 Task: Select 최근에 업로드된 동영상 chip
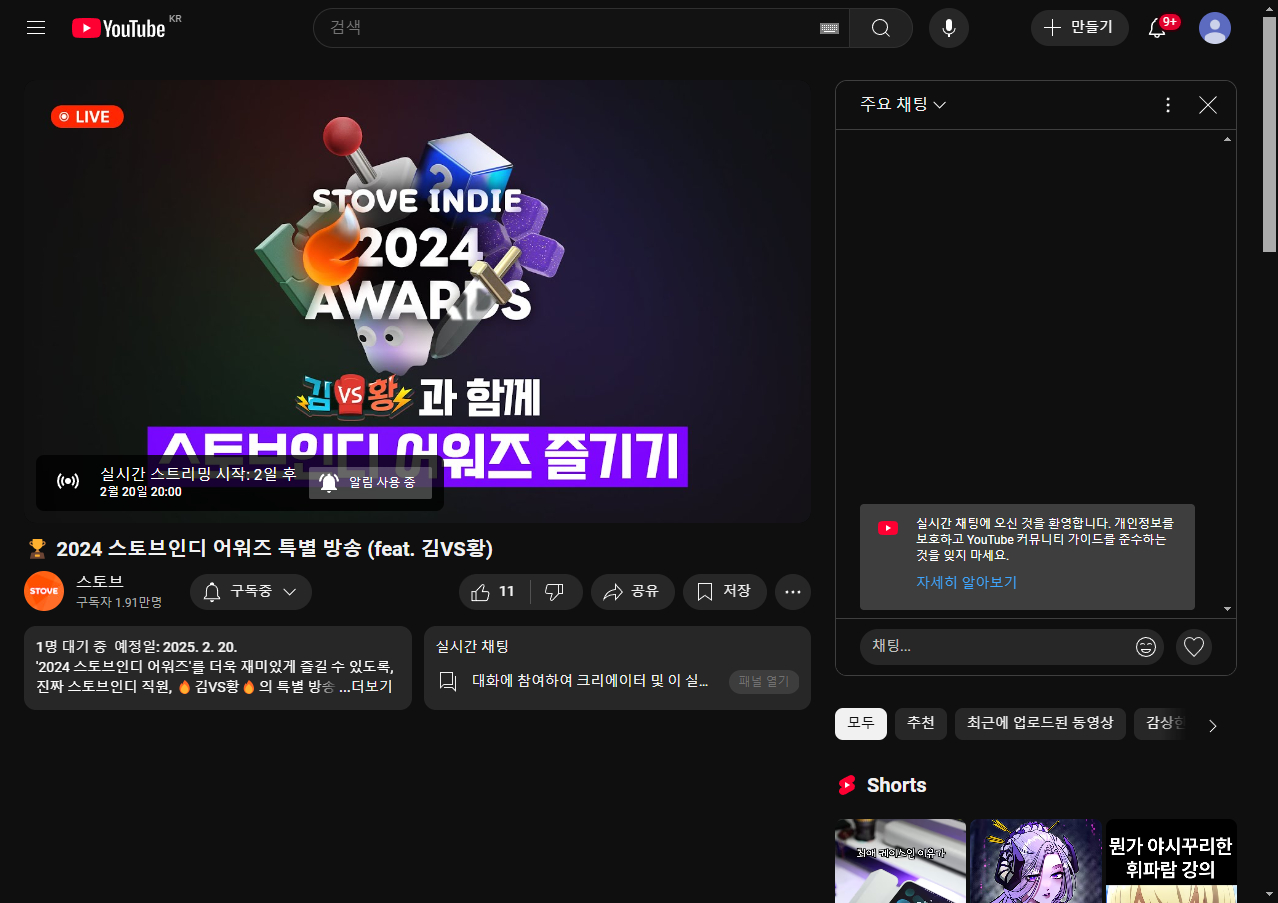(x=1041, y=724)
